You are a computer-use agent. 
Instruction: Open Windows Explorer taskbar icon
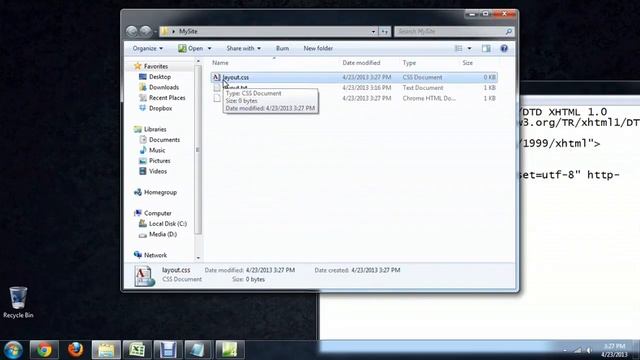pyautogui.click(x=106, y=350)
